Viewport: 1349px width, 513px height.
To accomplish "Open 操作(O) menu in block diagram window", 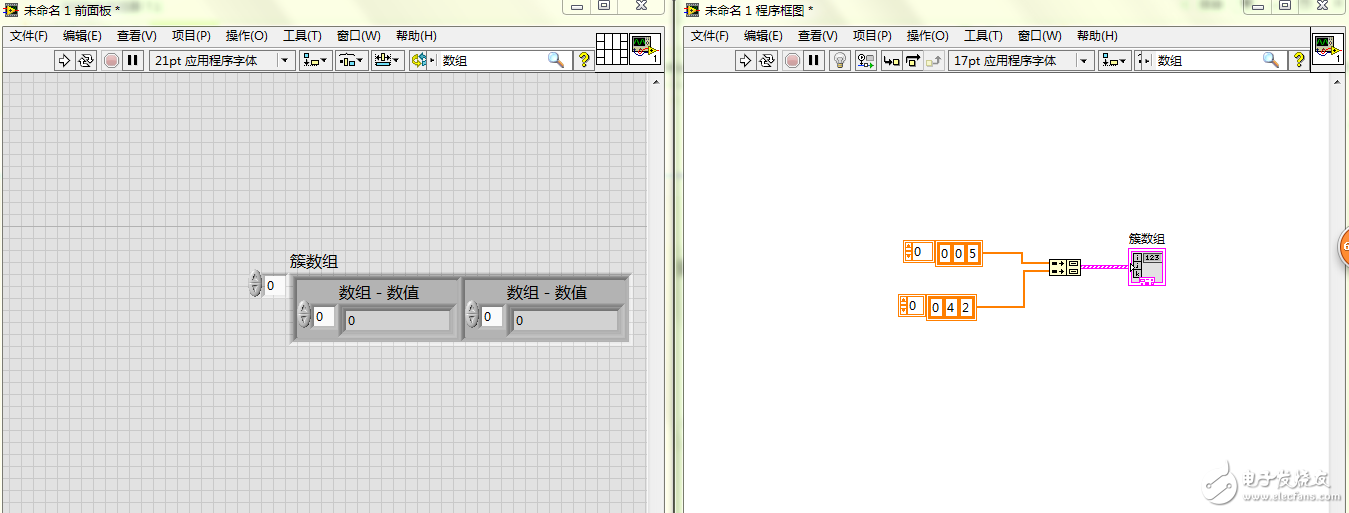I will (x=928, y=35).
